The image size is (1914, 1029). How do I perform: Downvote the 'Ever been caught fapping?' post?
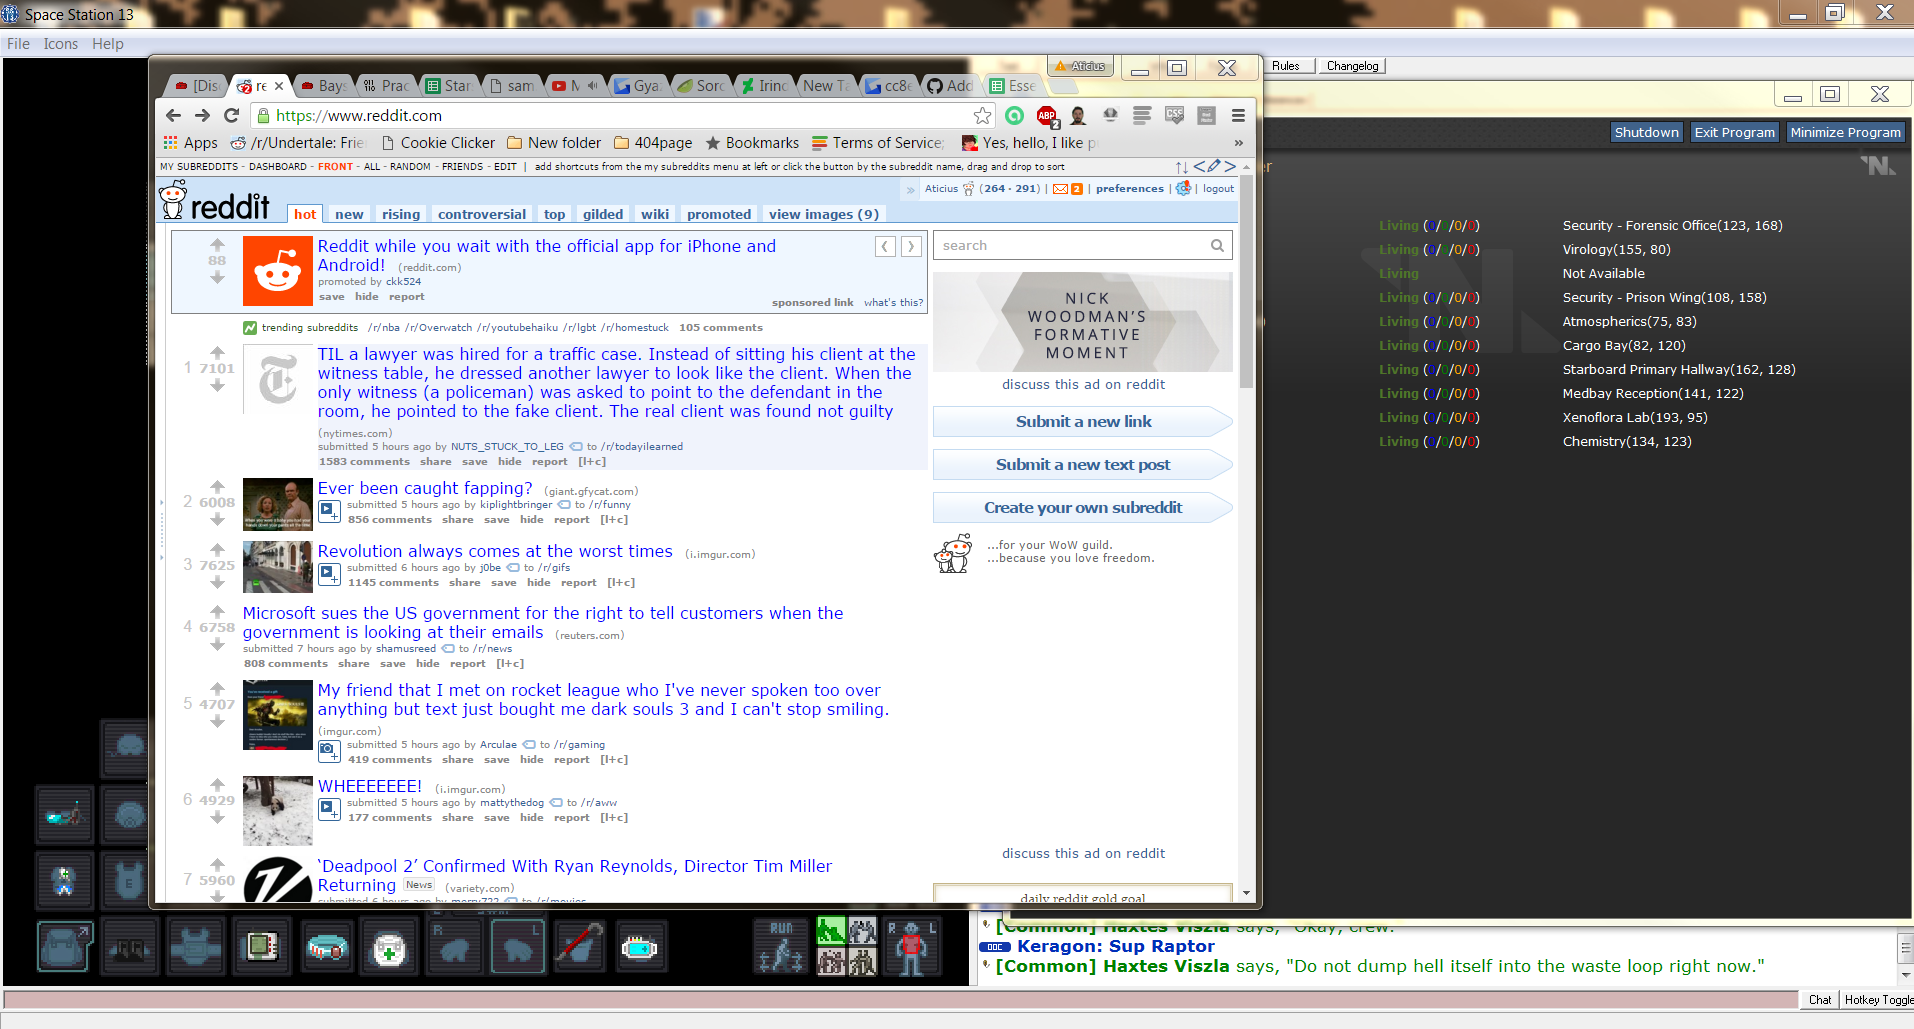(217, 518)
